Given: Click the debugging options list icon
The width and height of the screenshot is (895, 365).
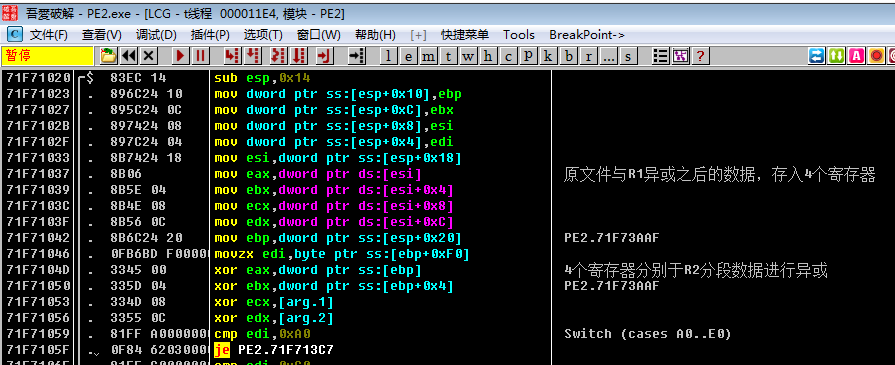Looking at the screenshot, I should (660, 55).
